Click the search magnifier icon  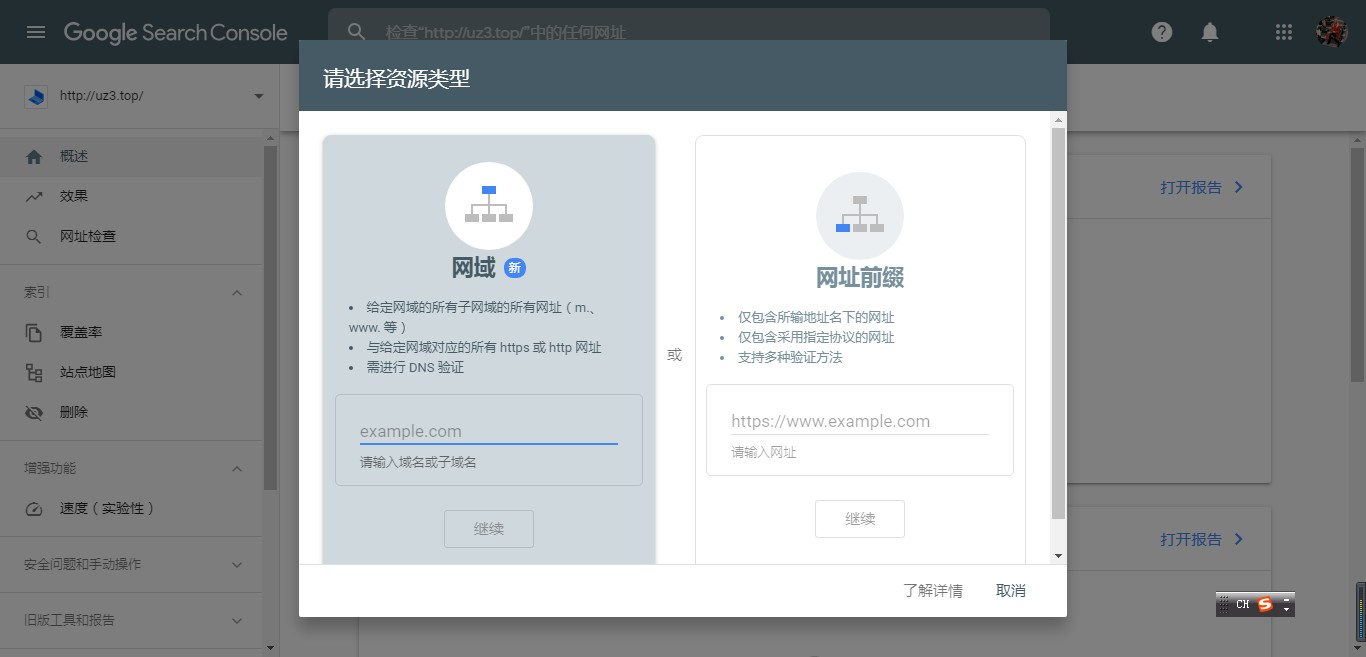tap(356, 32)
